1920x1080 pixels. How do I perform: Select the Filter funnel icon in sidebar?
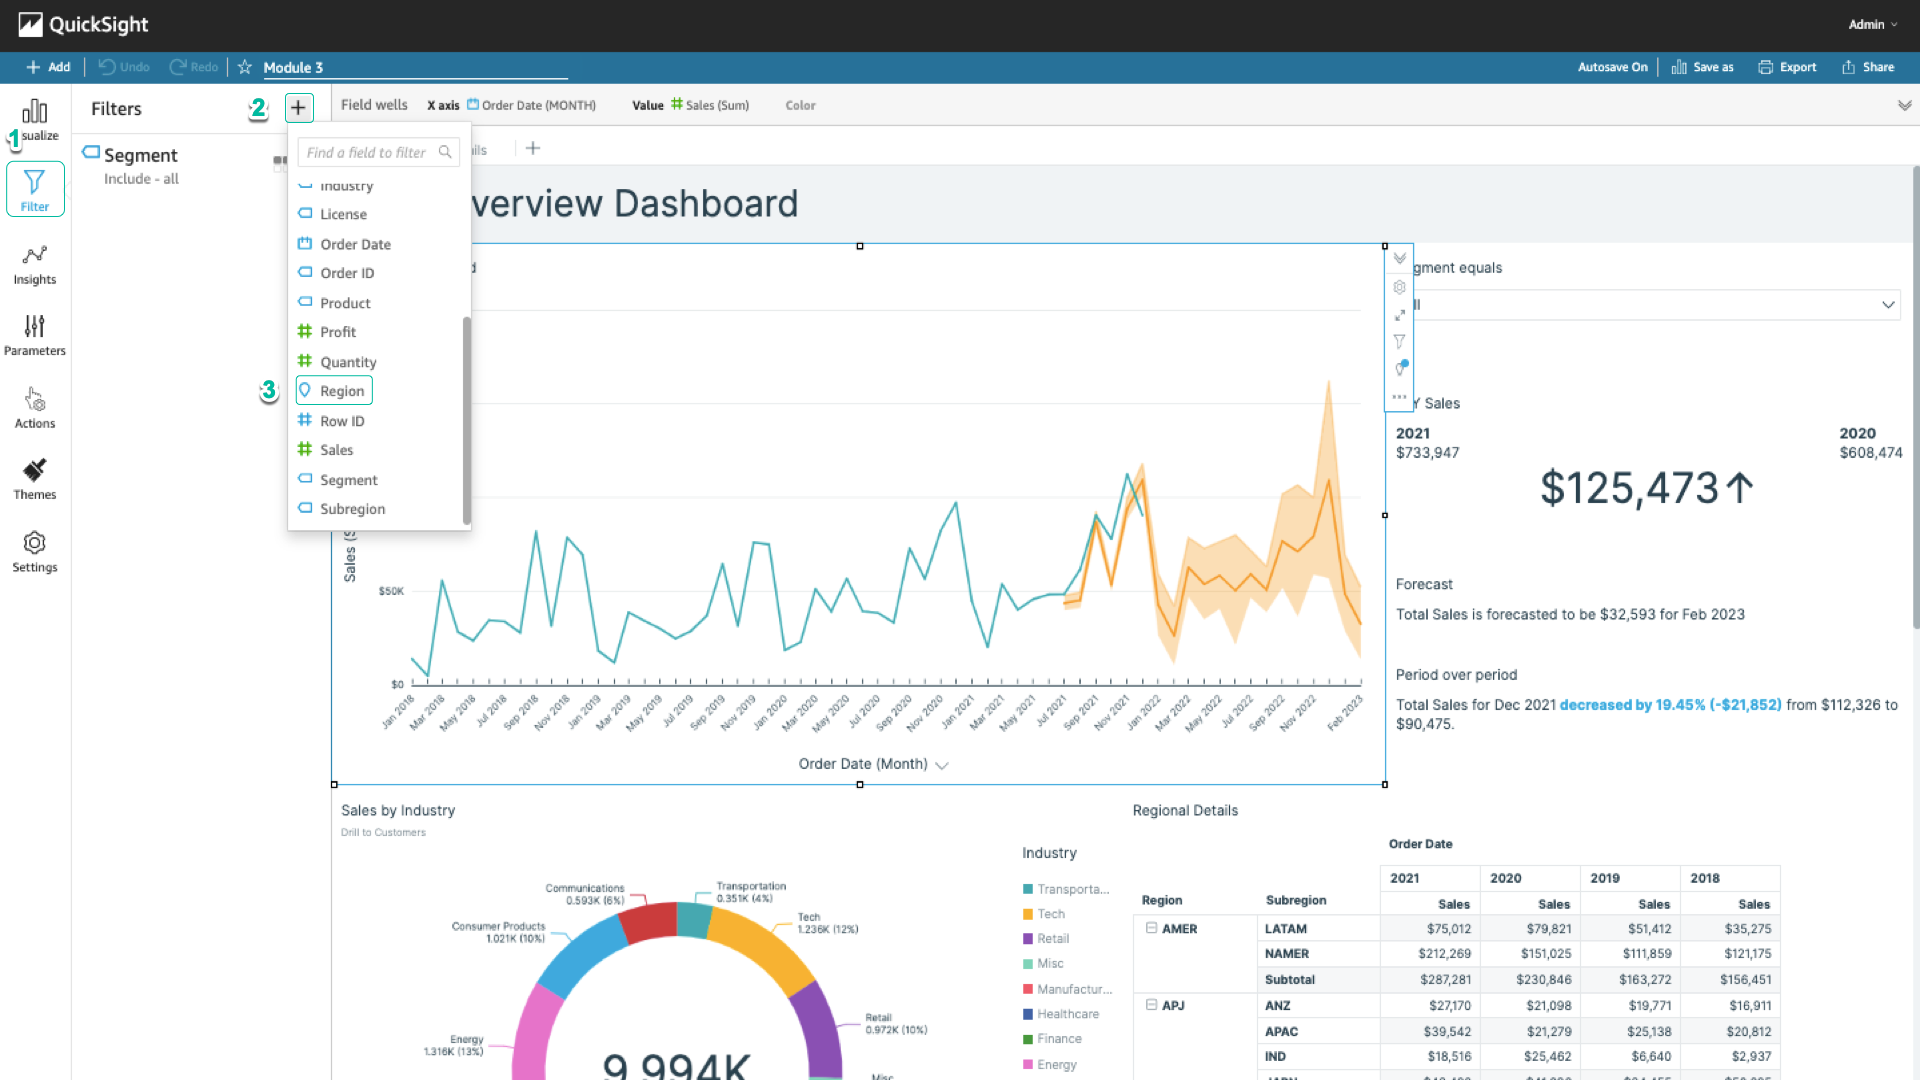coord(35,189)
